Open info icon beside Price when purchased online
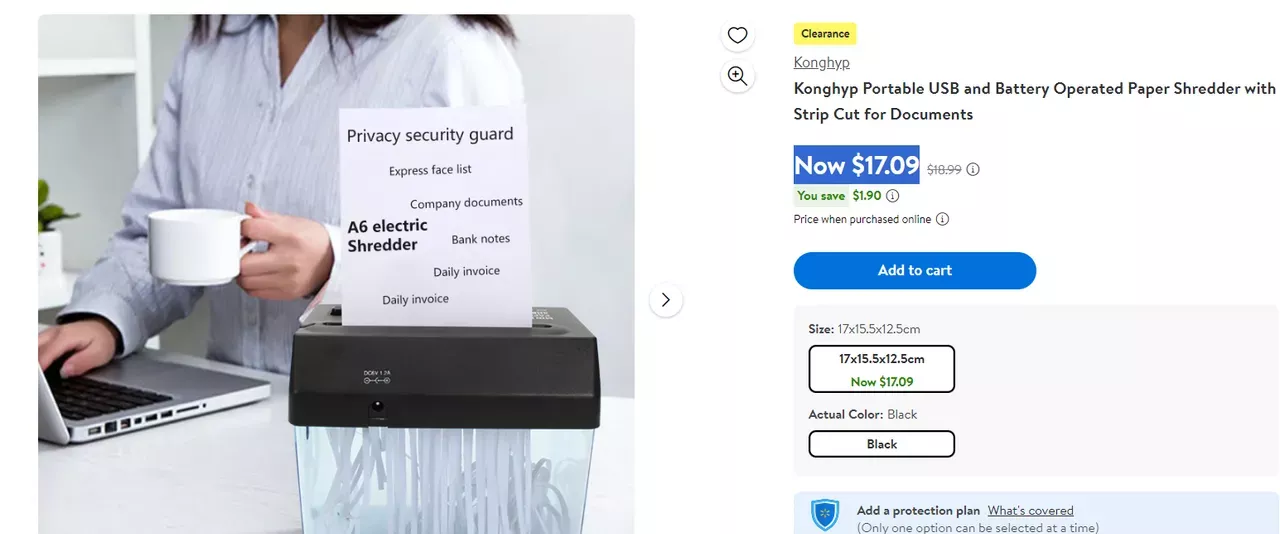1280x534 pixels. [x=942, y=219]
